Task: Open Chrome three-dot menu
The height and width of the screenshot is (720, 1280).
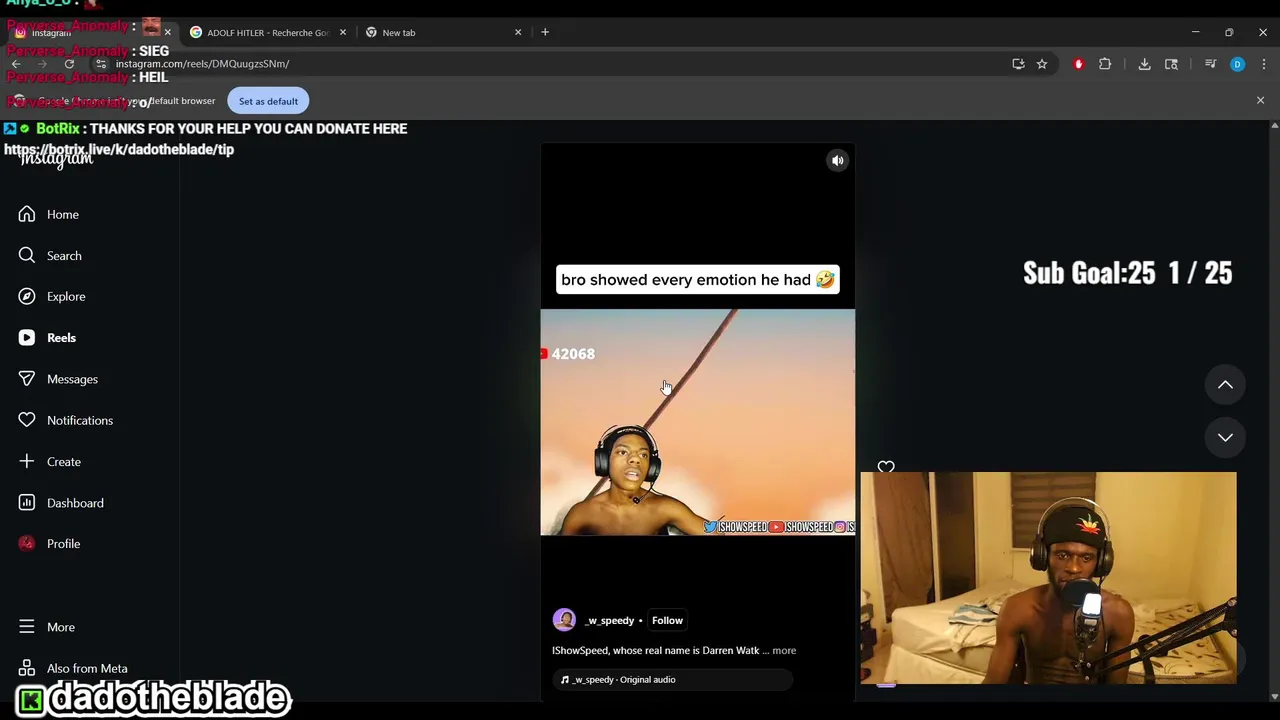Action: pyautogui.click(x=1264, y=64)
